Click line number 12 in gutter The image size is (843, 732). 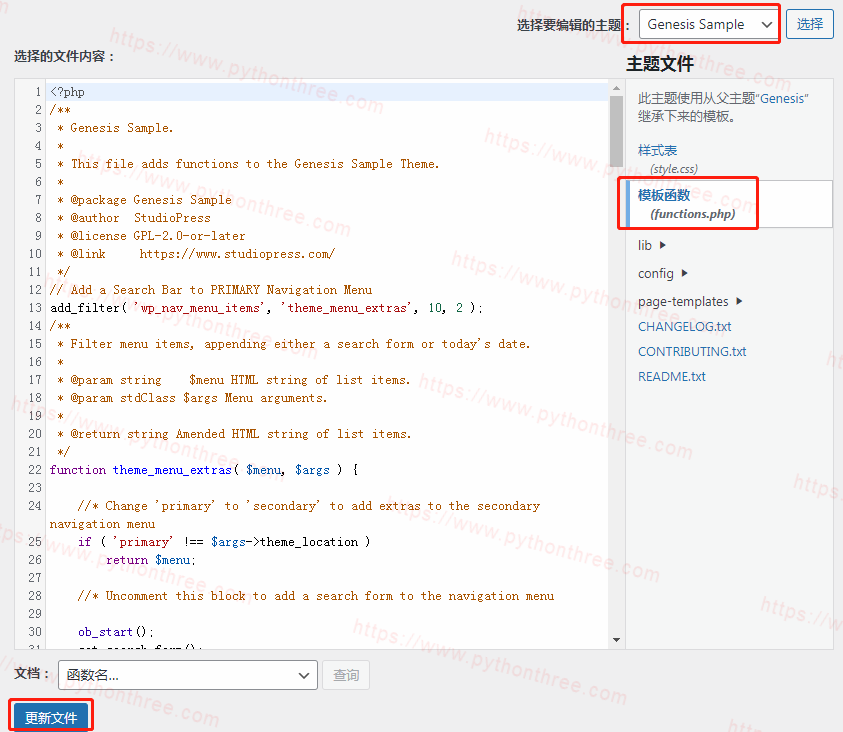pos(34,290)
